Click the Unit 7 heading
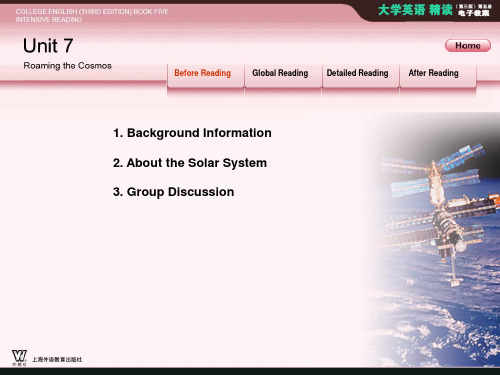The width and height of the screenshot is (500, 375). pyautogui.click(x=48, y=45)
